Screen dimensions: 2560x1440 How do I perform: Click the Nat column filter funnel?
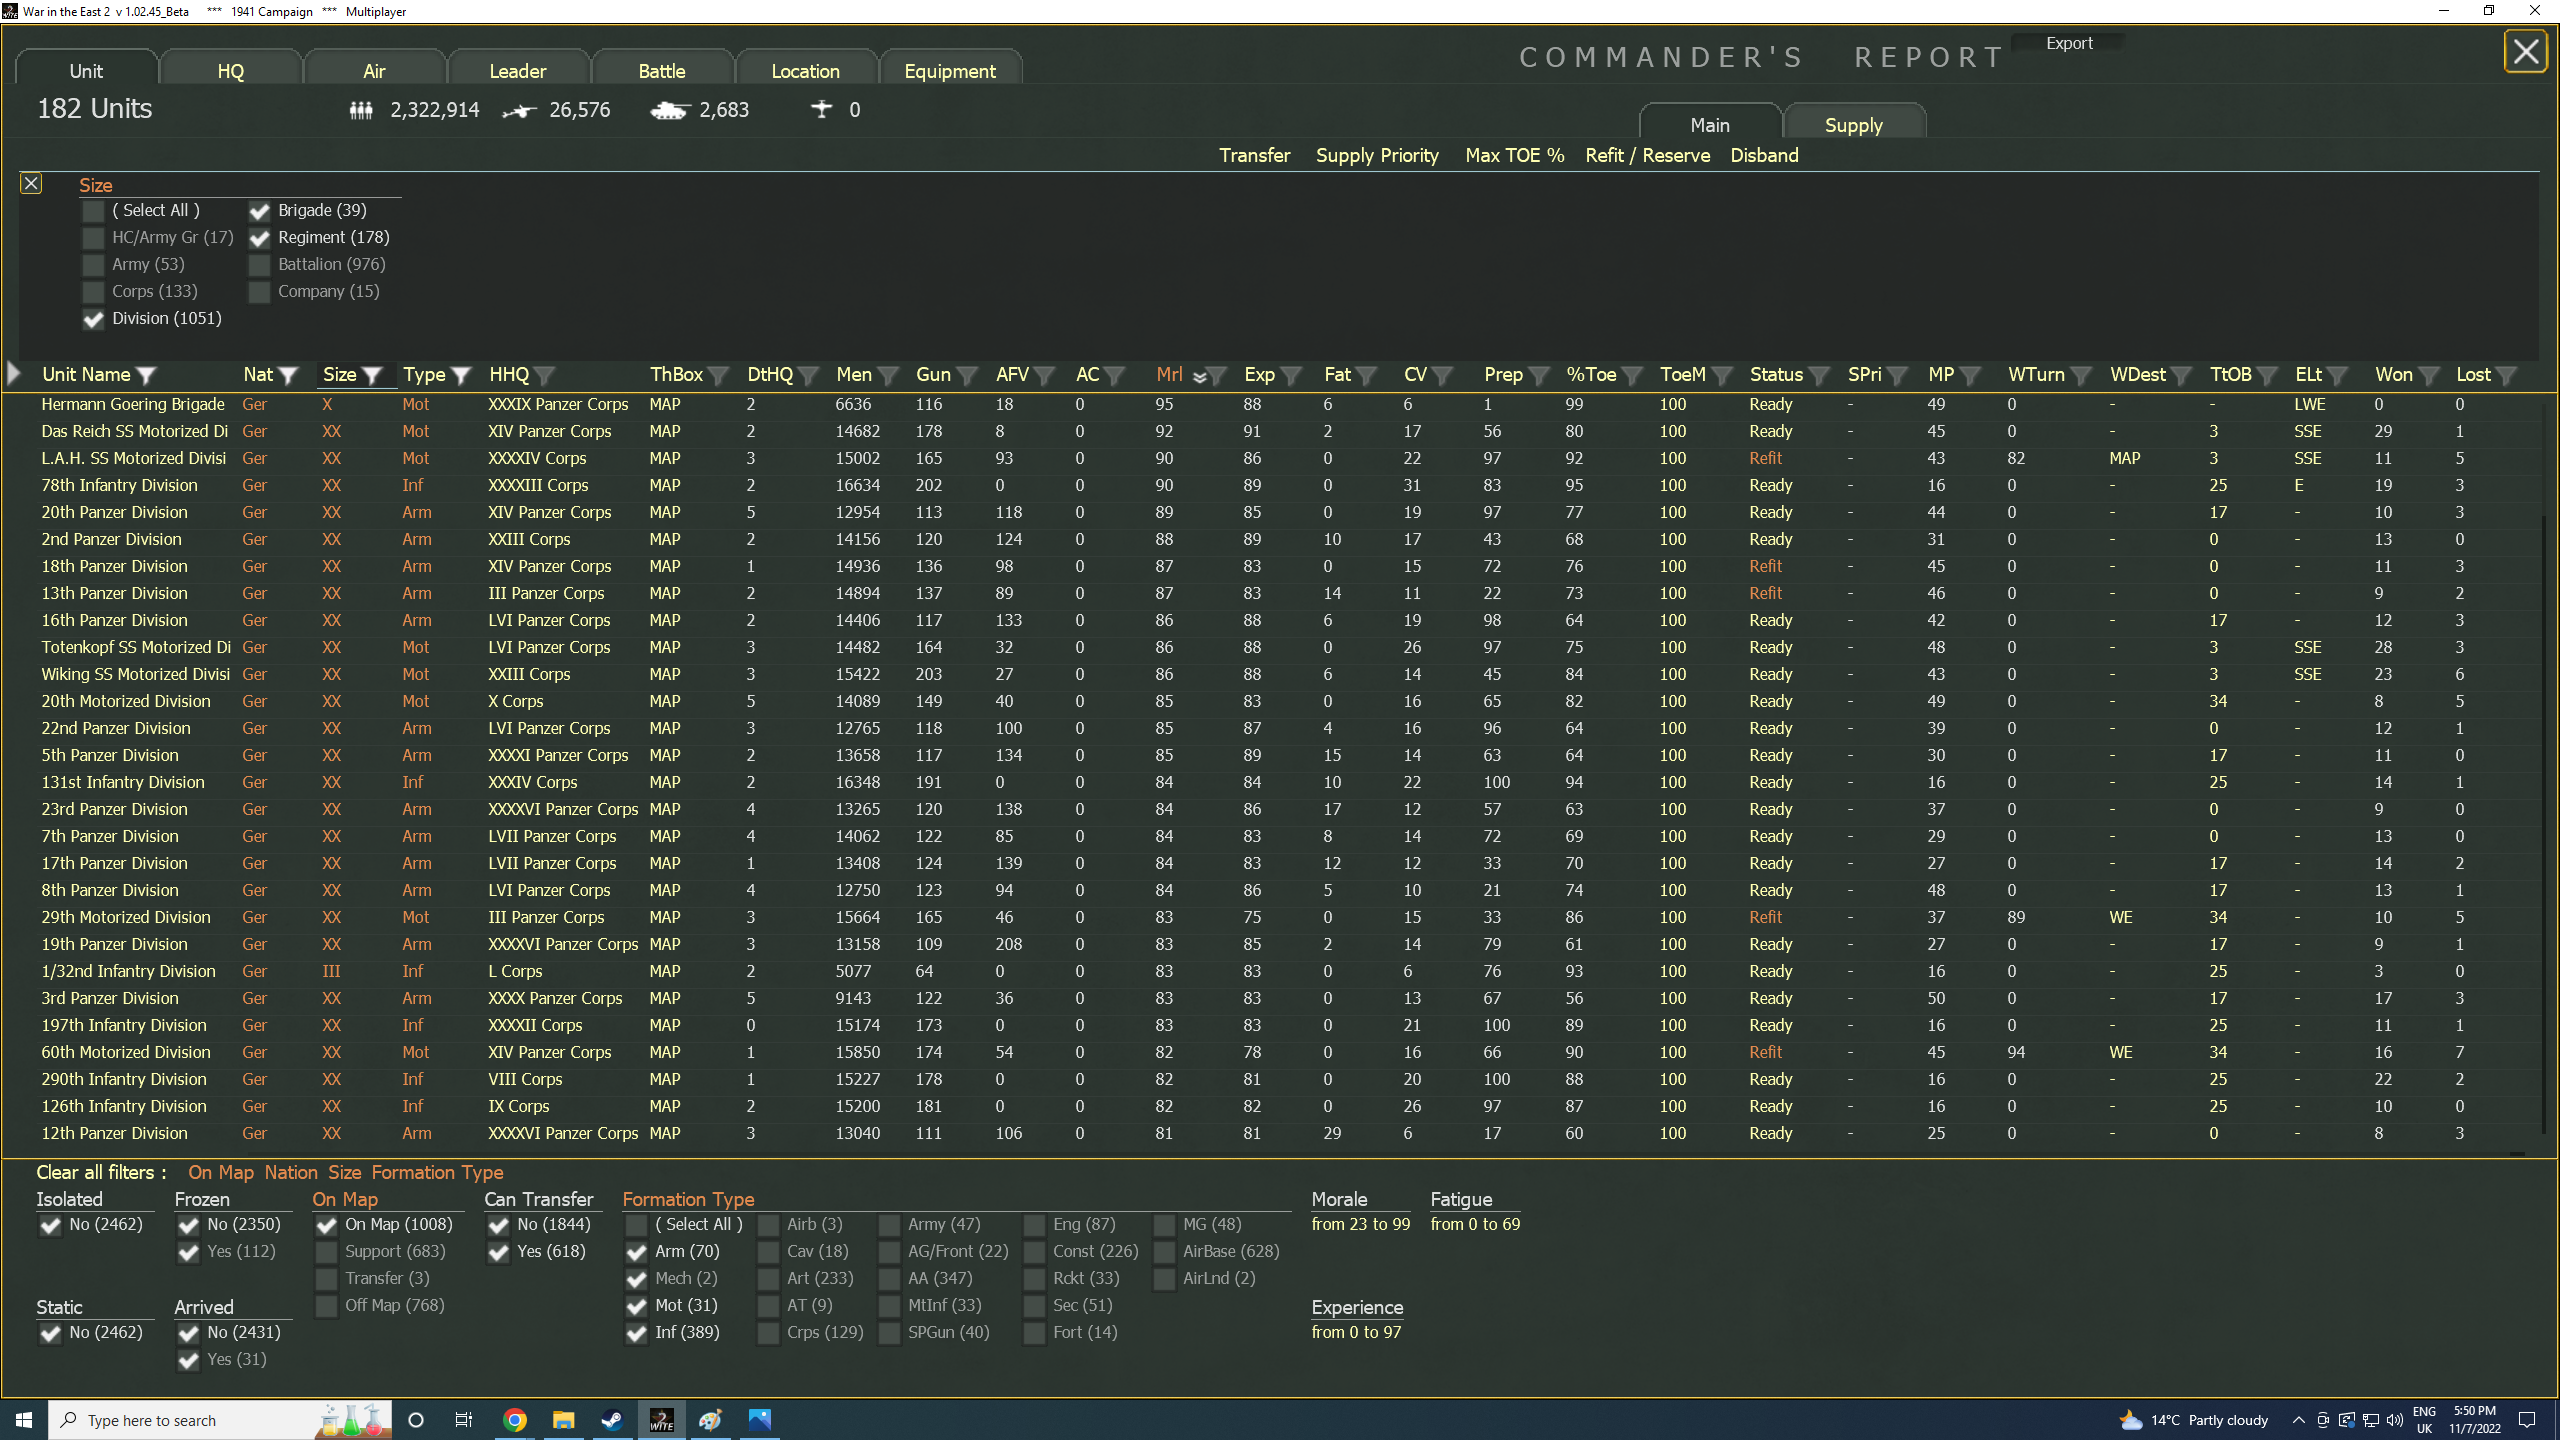coord(289,375)
